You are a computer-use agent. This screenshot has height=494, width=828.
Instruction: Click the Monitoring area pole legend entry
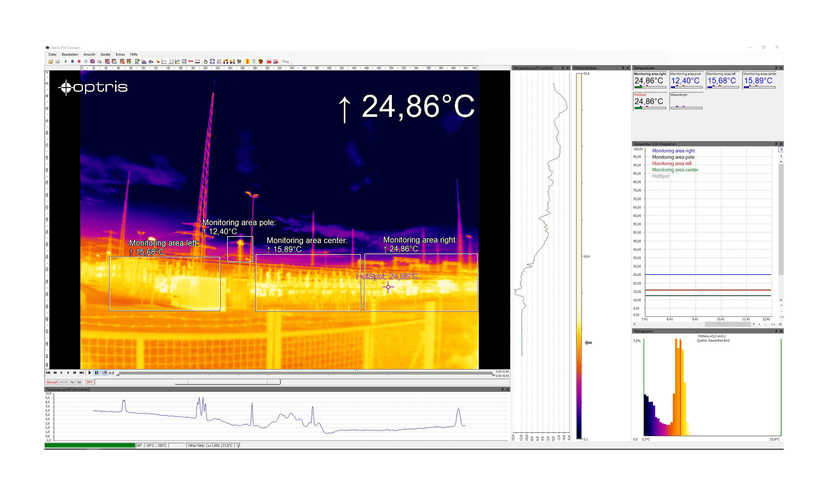coord(673,157)
